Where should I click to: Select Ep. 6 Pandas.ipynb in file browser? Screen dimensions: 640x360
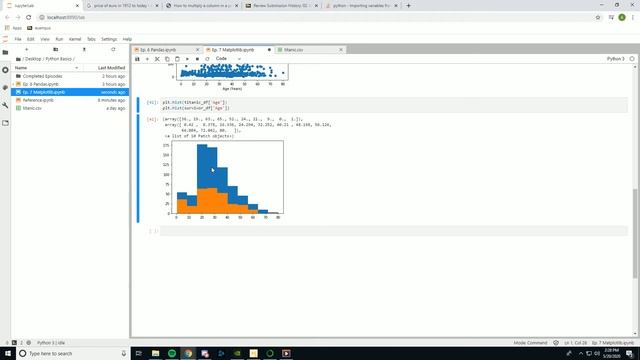pyautogui.click(x=70, y=84)
